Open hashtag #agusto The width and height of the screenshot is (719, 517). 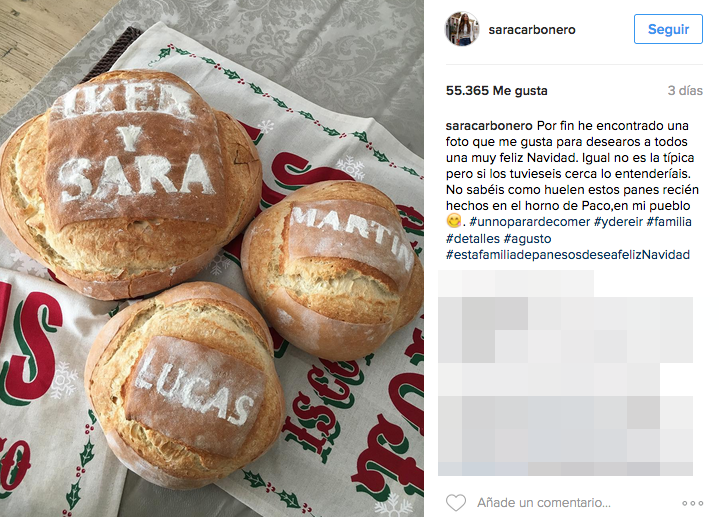click(527, 239)
